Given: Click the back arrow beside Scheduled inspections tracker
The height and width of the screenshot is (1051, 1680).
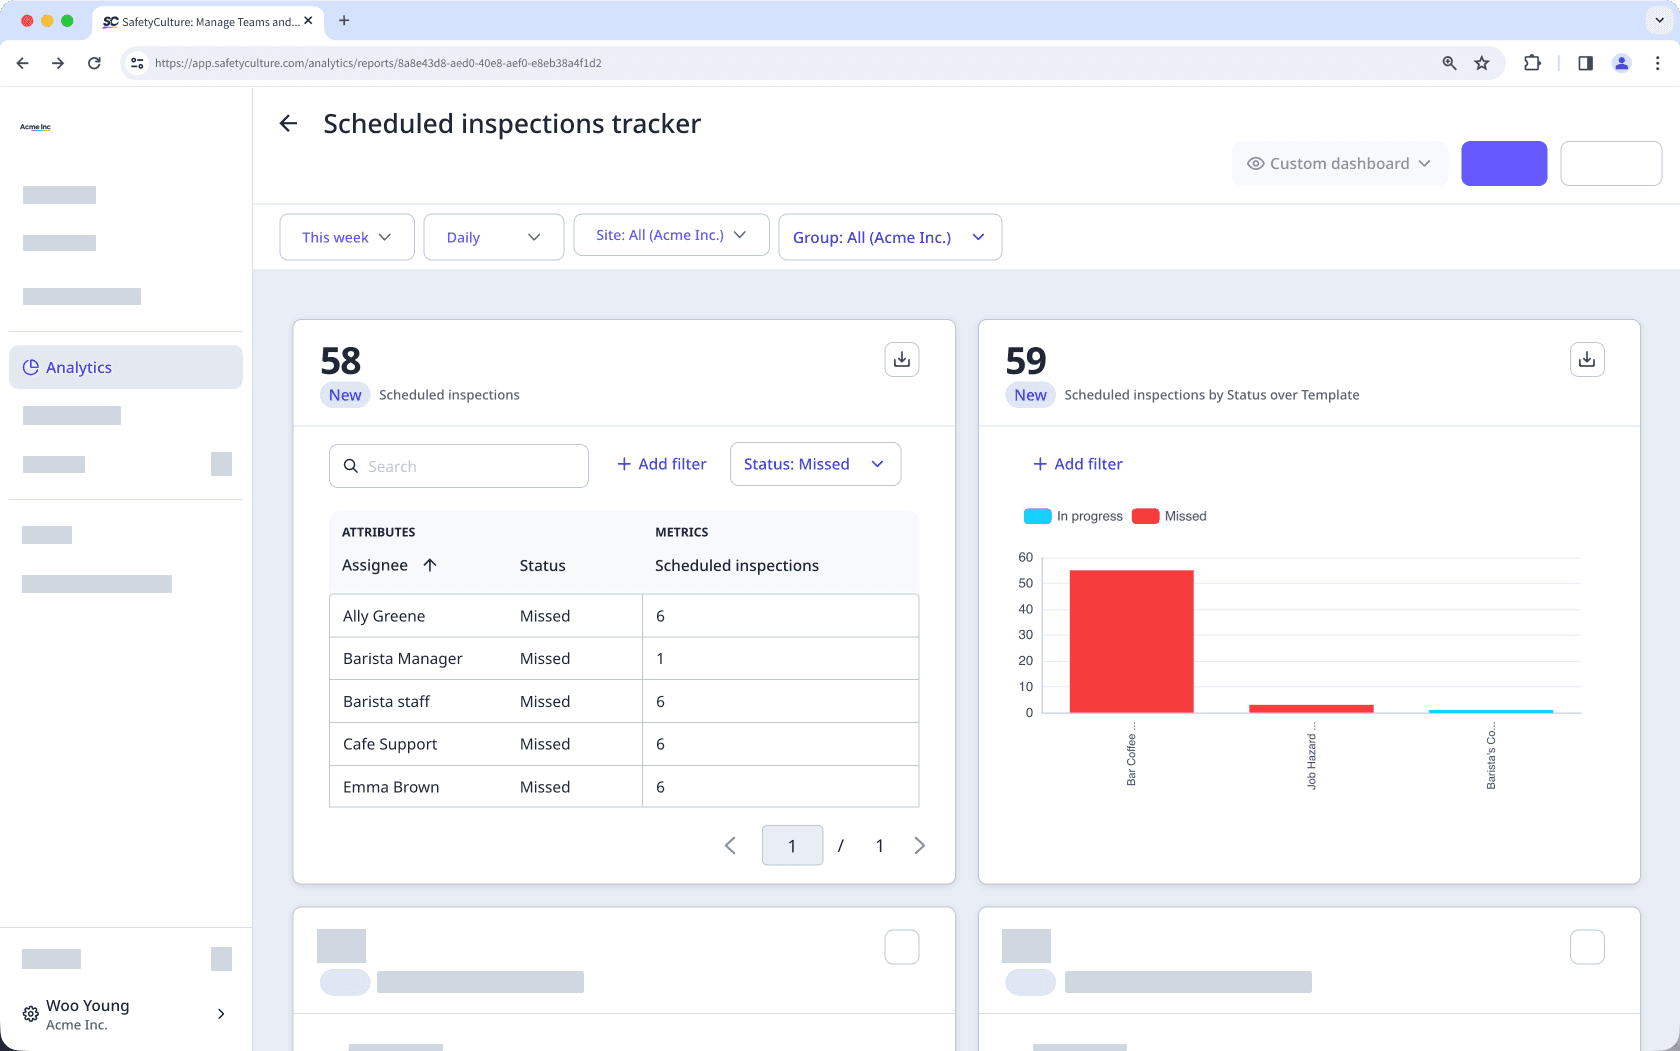Looking at the screenshot, I should point(288,123).
